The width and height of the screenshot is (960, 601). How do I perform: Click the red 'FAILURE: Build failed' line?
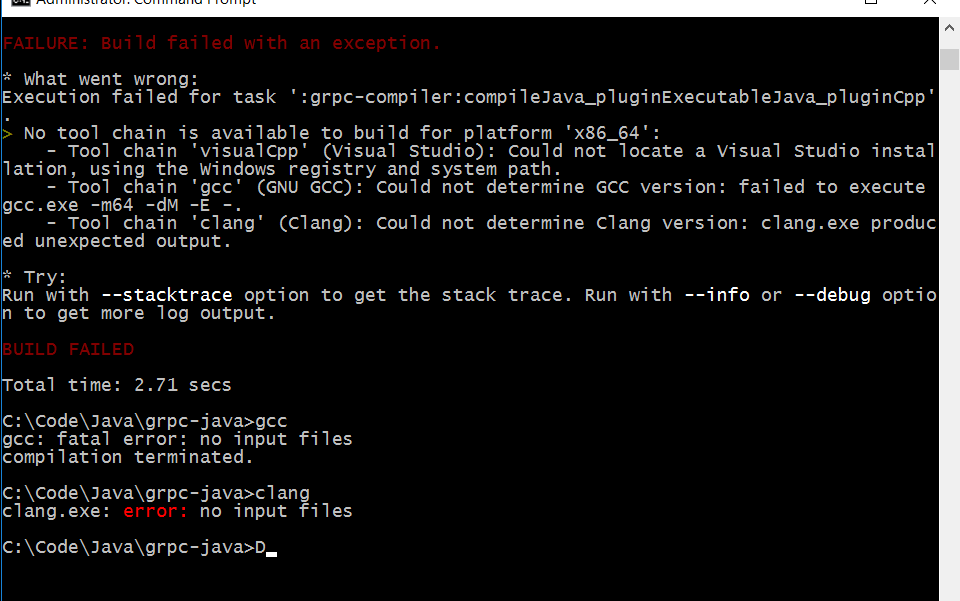(221, 43)
